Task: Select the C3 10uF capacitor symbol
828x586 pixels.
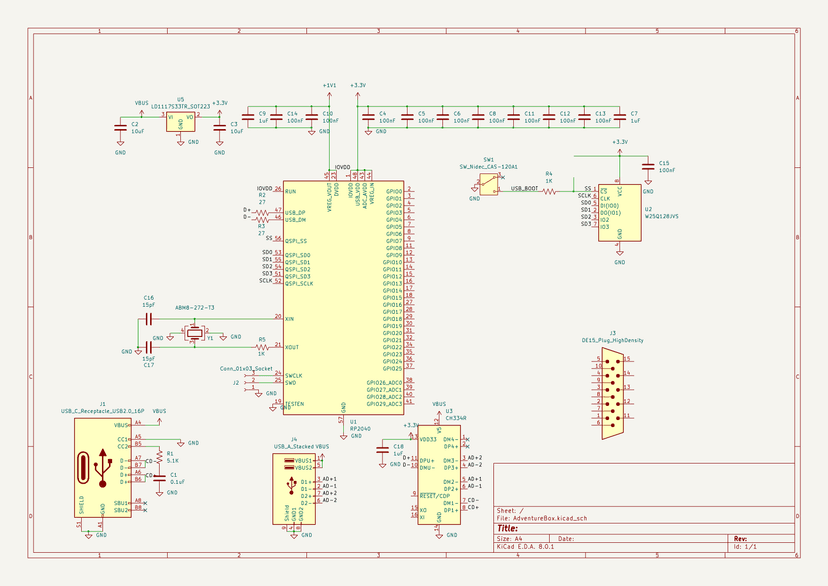Action: 220,128
